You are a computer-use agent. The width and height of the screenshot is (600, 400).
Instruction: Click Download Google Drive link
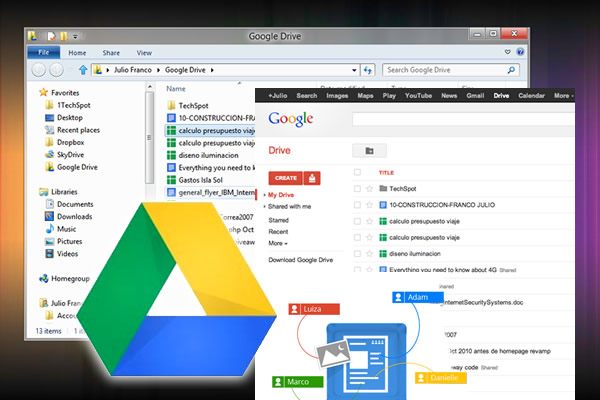[x=301, y=260]
